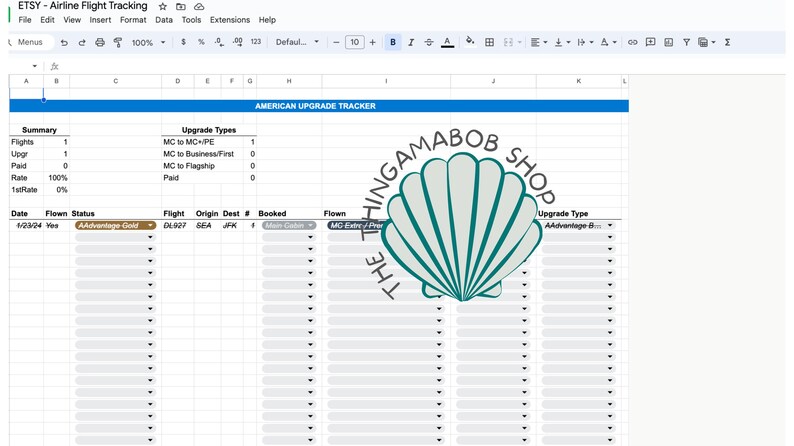
Task: Format as percent
Action: (x=201, y=42)
